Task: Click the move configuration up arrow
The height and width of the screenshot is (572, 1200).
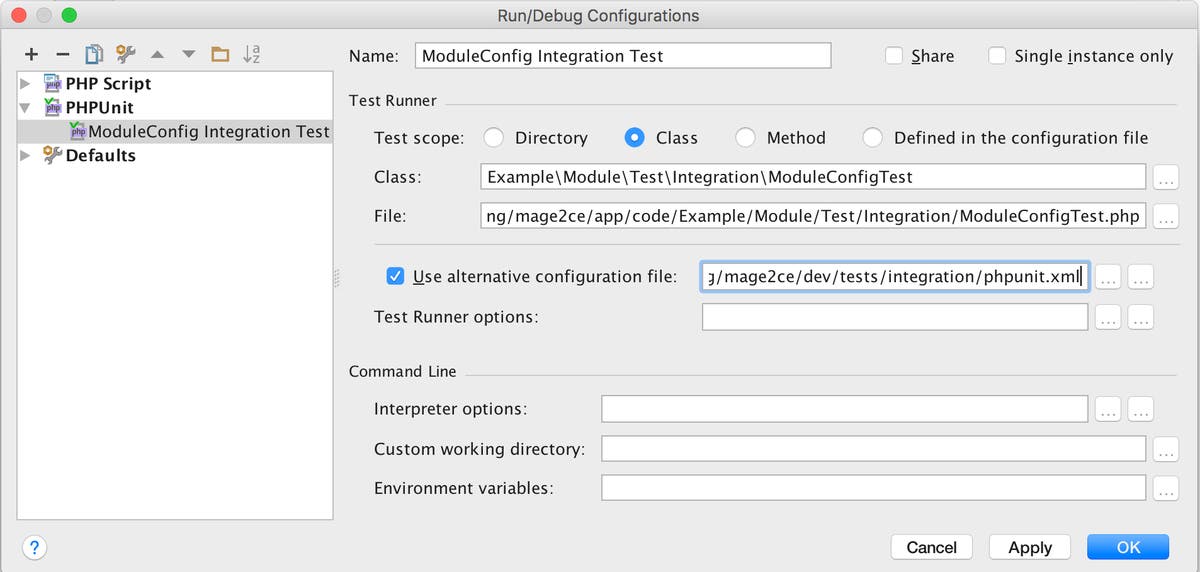Action: 157,54
